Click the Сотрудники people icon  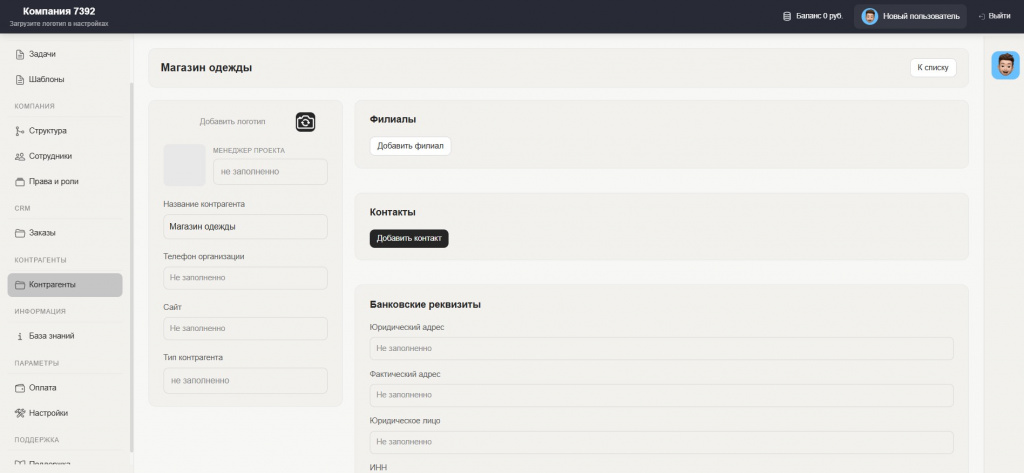pos(20,156)
